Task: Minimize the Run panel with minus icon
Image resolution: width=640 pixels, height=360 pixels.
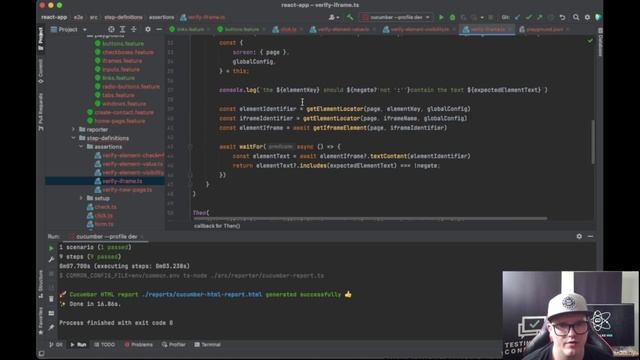Action: pos(590,236)
